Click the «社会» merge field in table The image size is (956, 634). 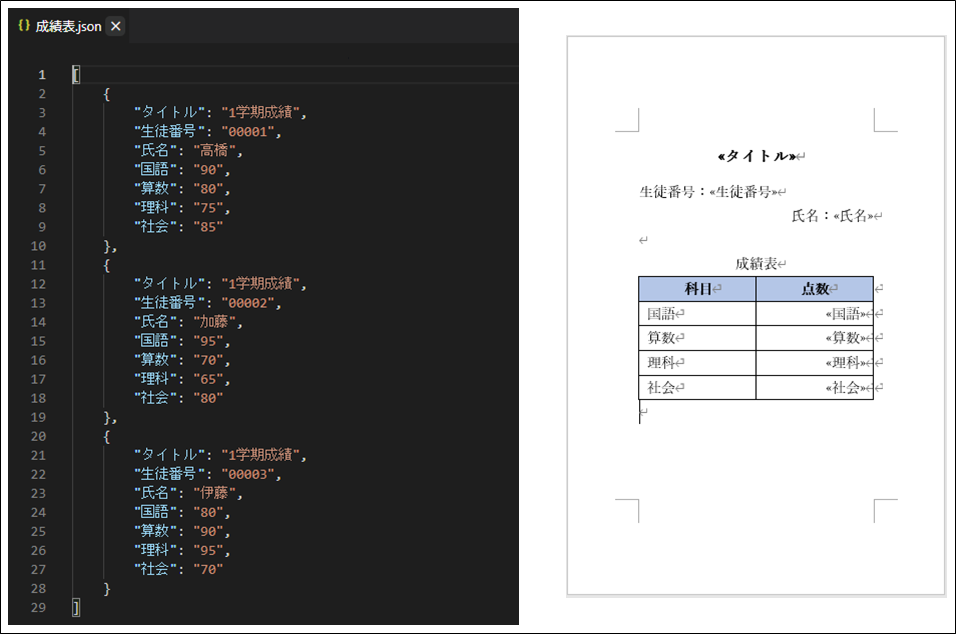(846, 387)
